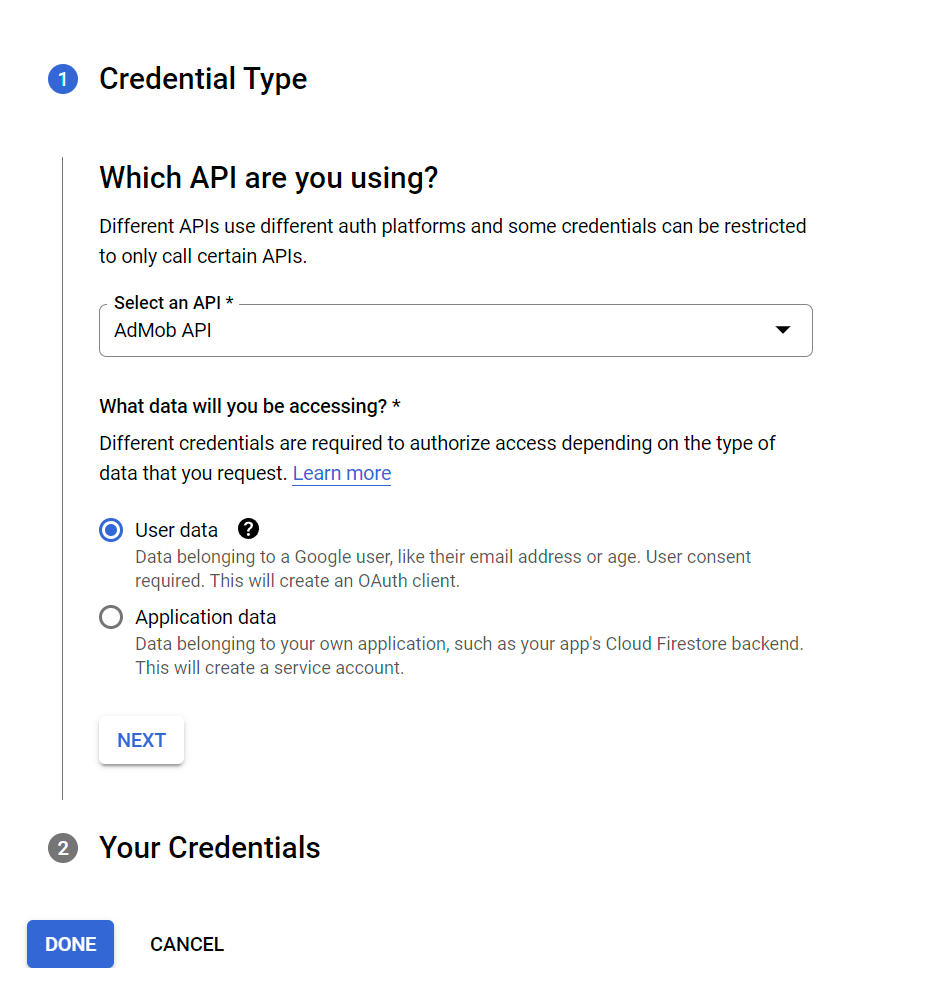The width and height of the screenshot is (938, 983).
Task: Click the Cloud Firestore backend highlighted text
Action: [x=700, y=643]
